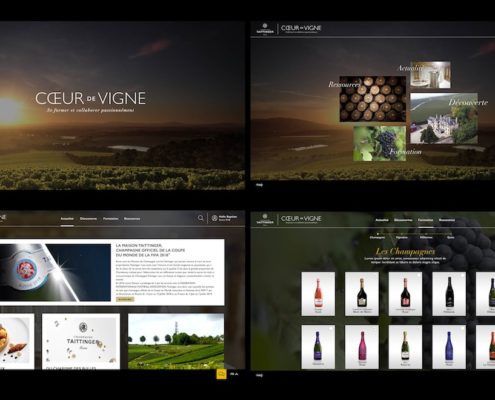Open the Découverte tile showing the château
495x400 pixels.
pyautogui.click(x=444, y=118)
